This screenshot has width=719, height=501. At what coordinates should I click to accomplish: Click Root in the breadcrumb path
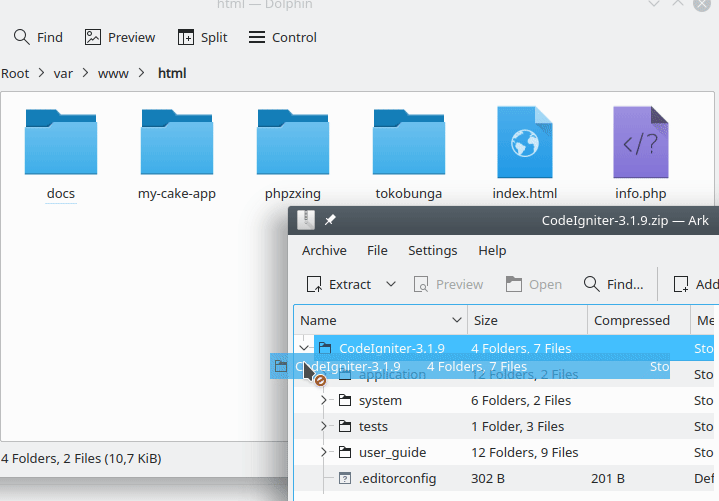pyautogui.click(x=15, y=73)
